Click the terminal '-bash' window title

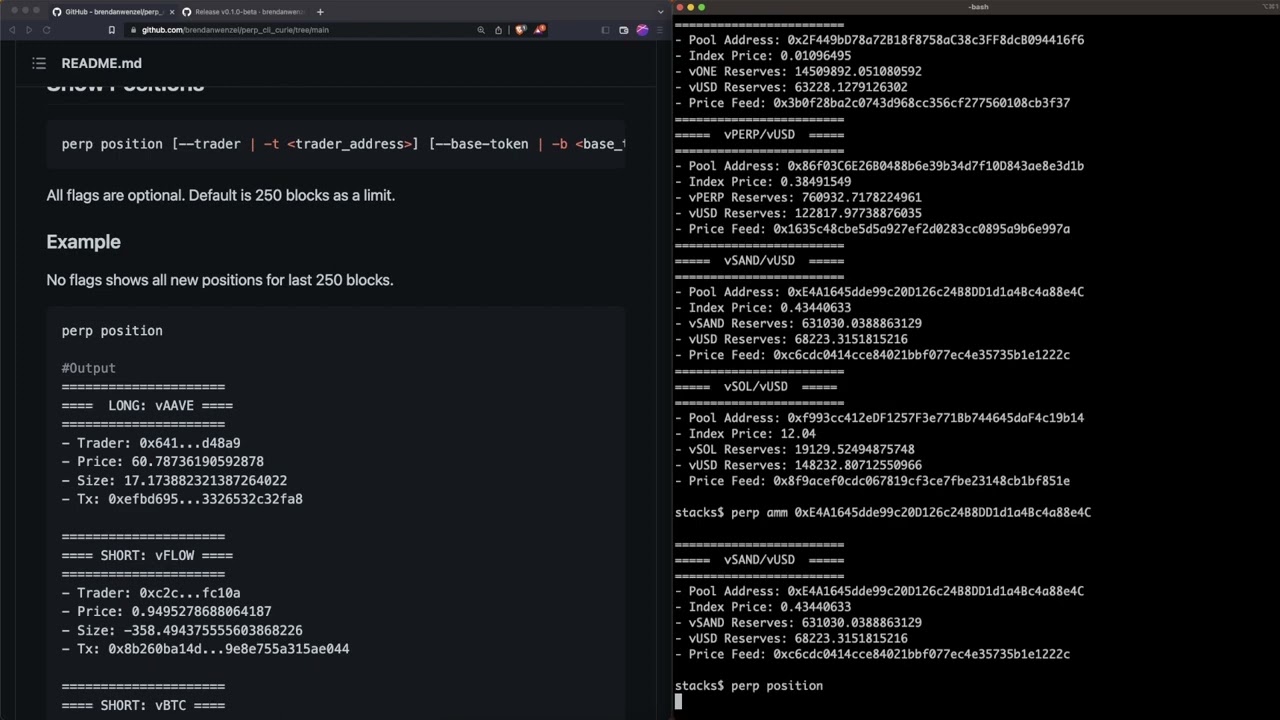978,7
